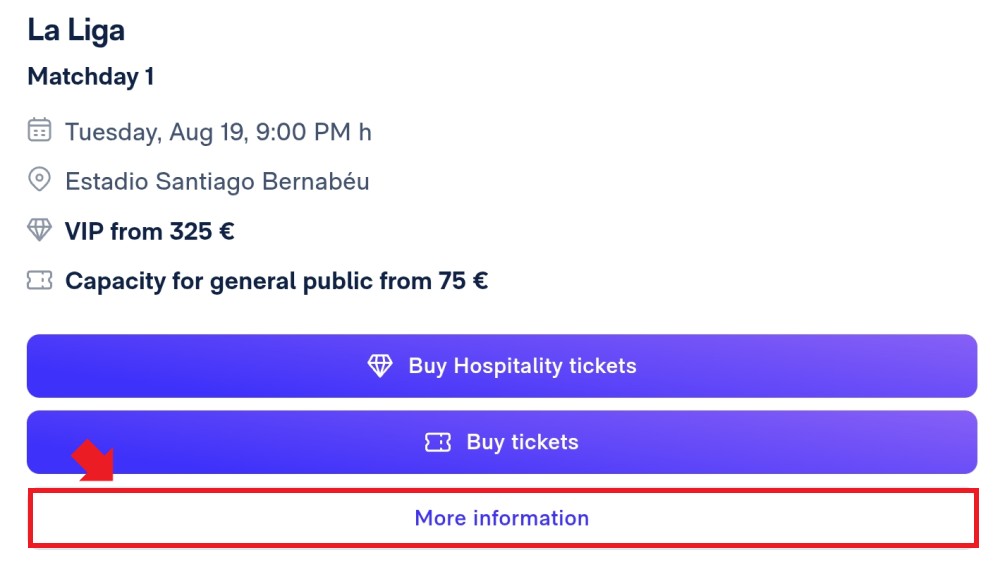Click the 9:00 PM kick-off time
The image size is (1000, 579).
(x=304, y=132)
